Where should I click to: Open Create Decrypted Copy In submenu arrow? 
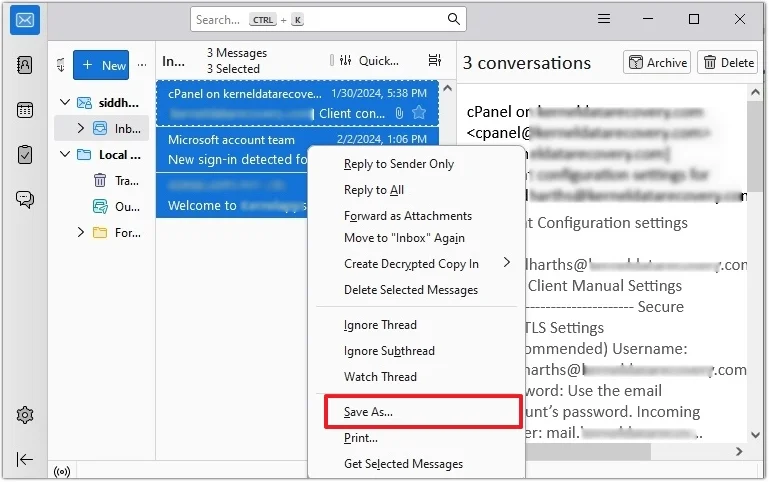507,263
